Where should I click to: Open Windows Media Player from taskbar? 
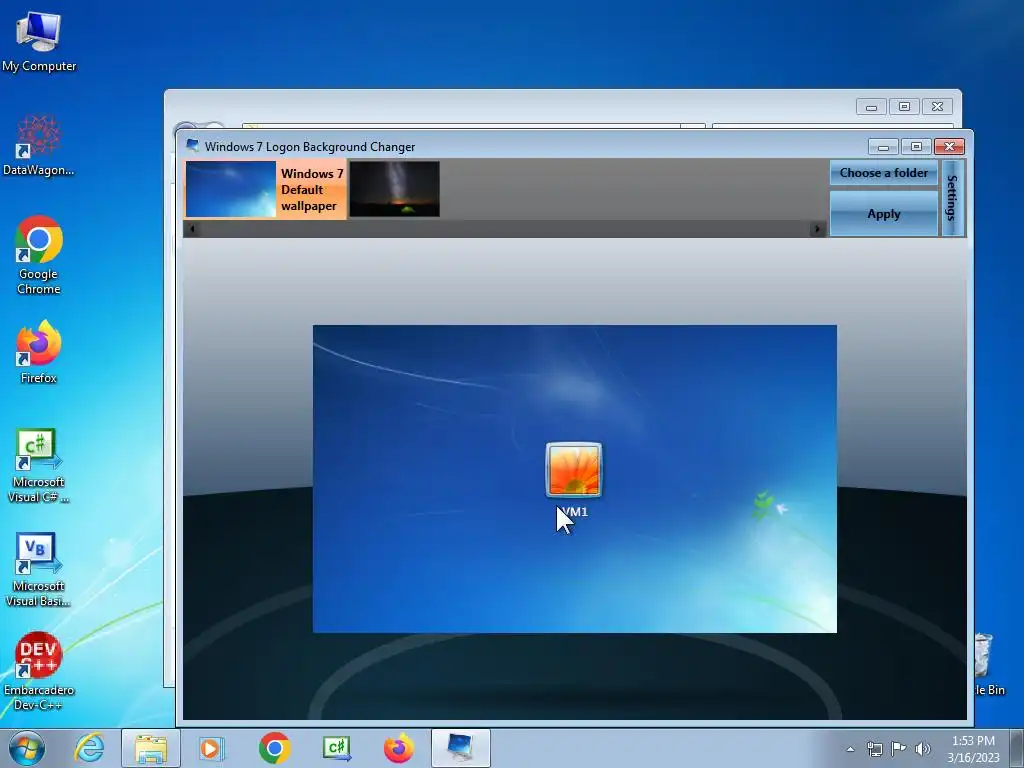pos(211,748)
